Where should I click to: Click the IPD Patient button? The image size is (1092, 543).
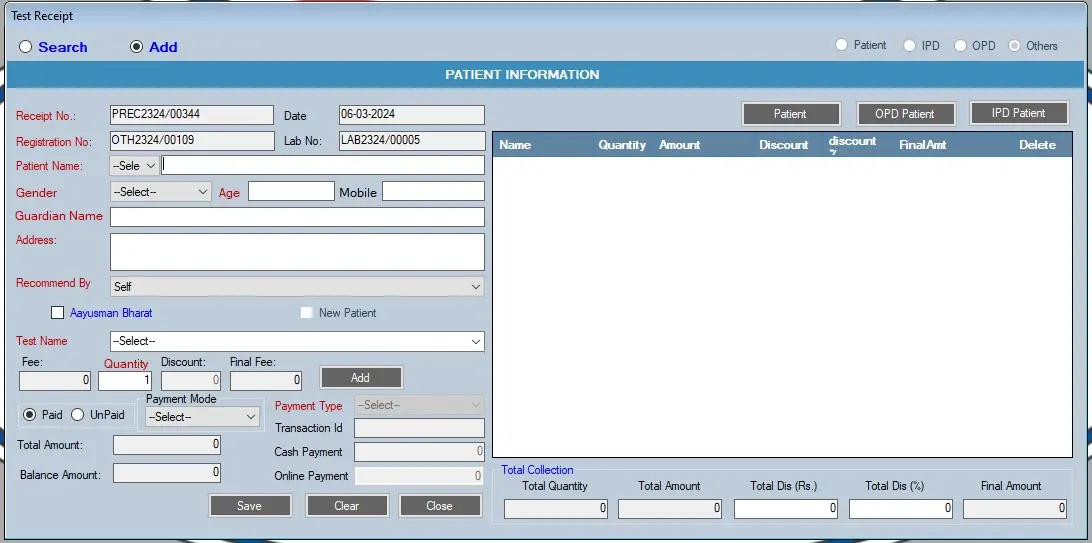[1018, 113]
